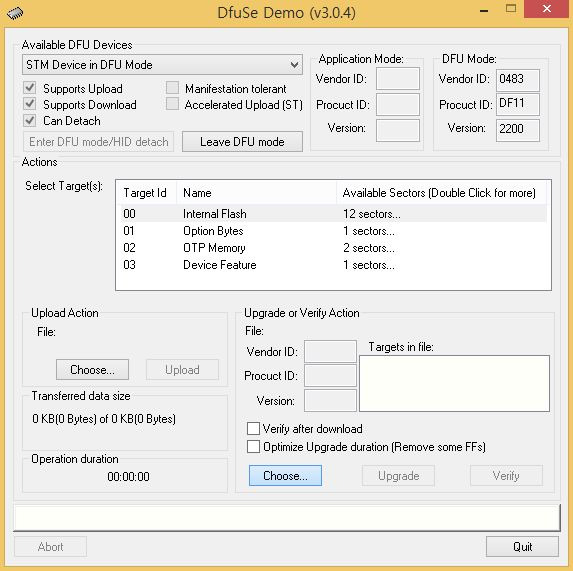573x571 pixels.
Task: Click the Target Id column header
Action: tap(147, 193)
